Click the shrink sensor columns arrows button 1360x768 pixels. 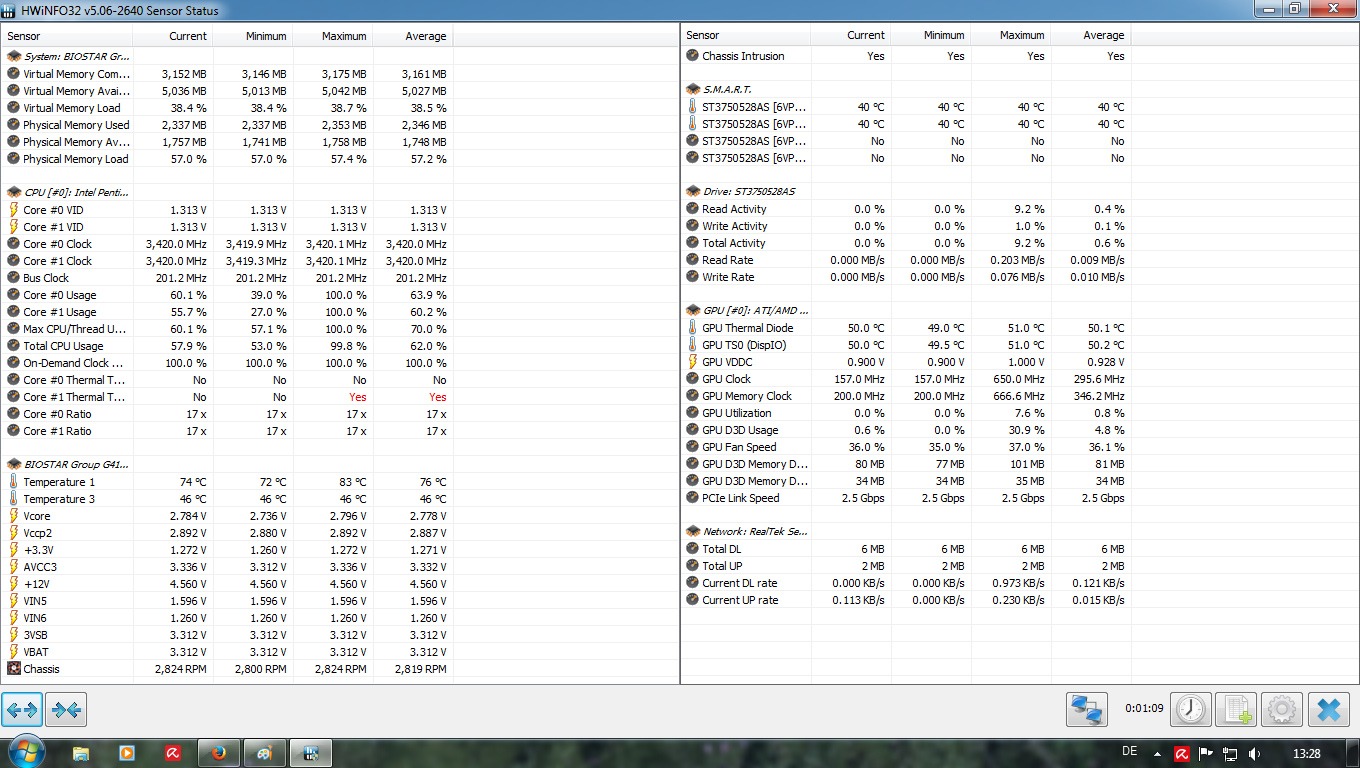pos(66,710)
